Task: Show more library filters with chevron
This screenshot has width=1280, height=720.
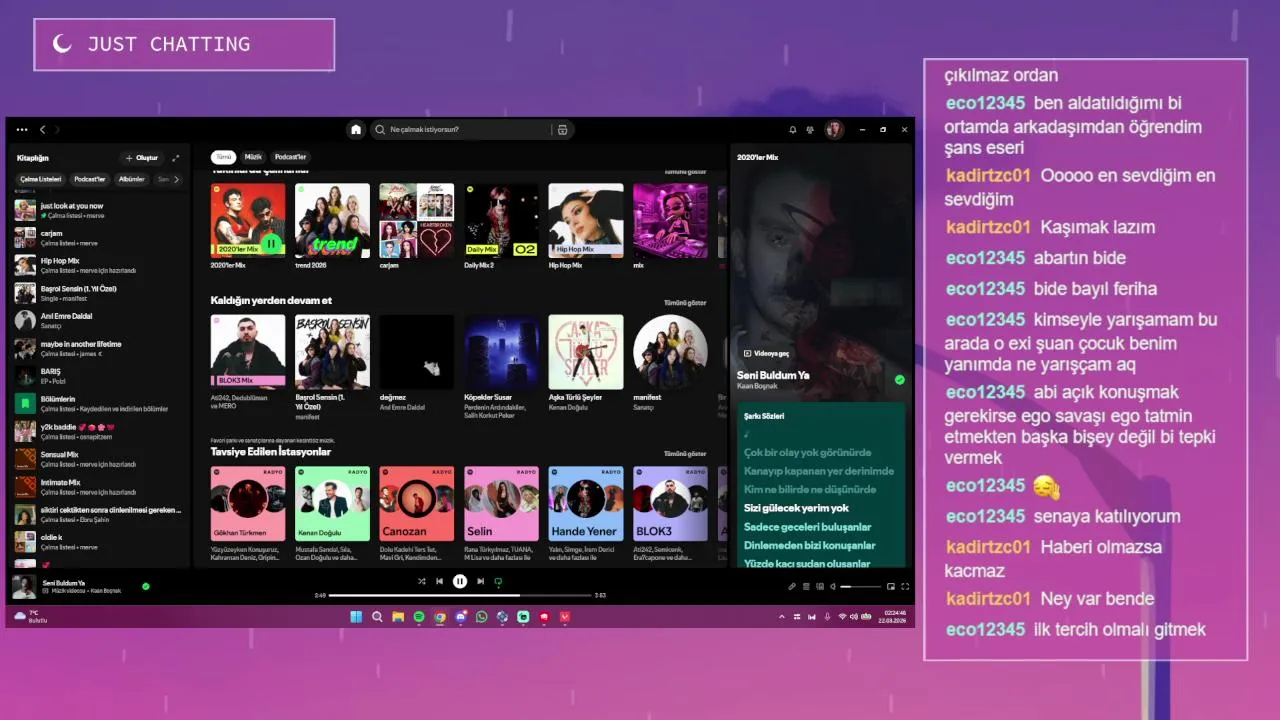Action: pyautogui.click(x=177, y=179)
